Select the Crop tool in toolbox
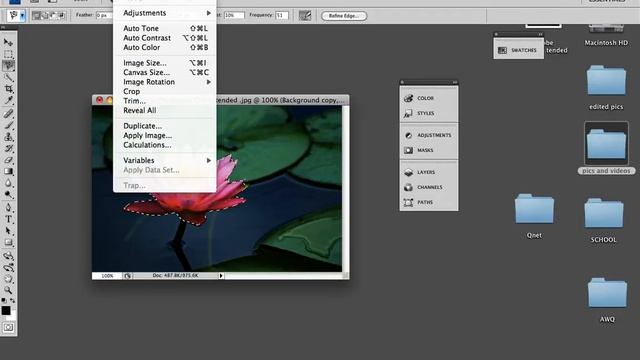The image size is (640, 360). tap(8, 89)
